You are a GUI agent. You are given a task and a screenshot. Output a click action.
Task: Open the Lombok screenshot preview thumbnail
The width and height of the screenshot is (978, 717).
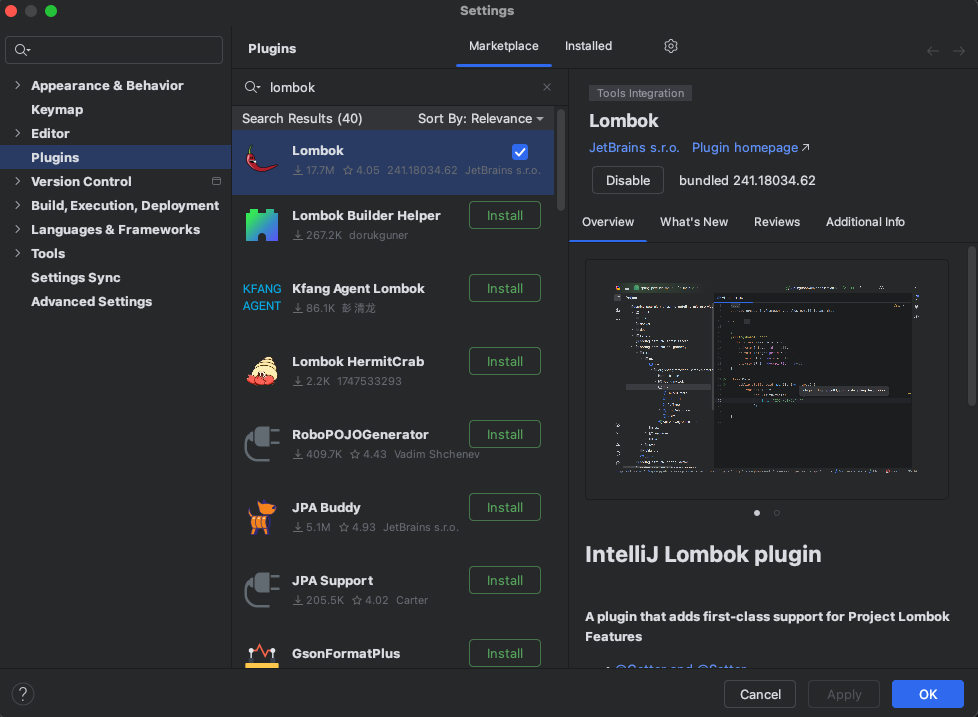click(x=767, y=379)
